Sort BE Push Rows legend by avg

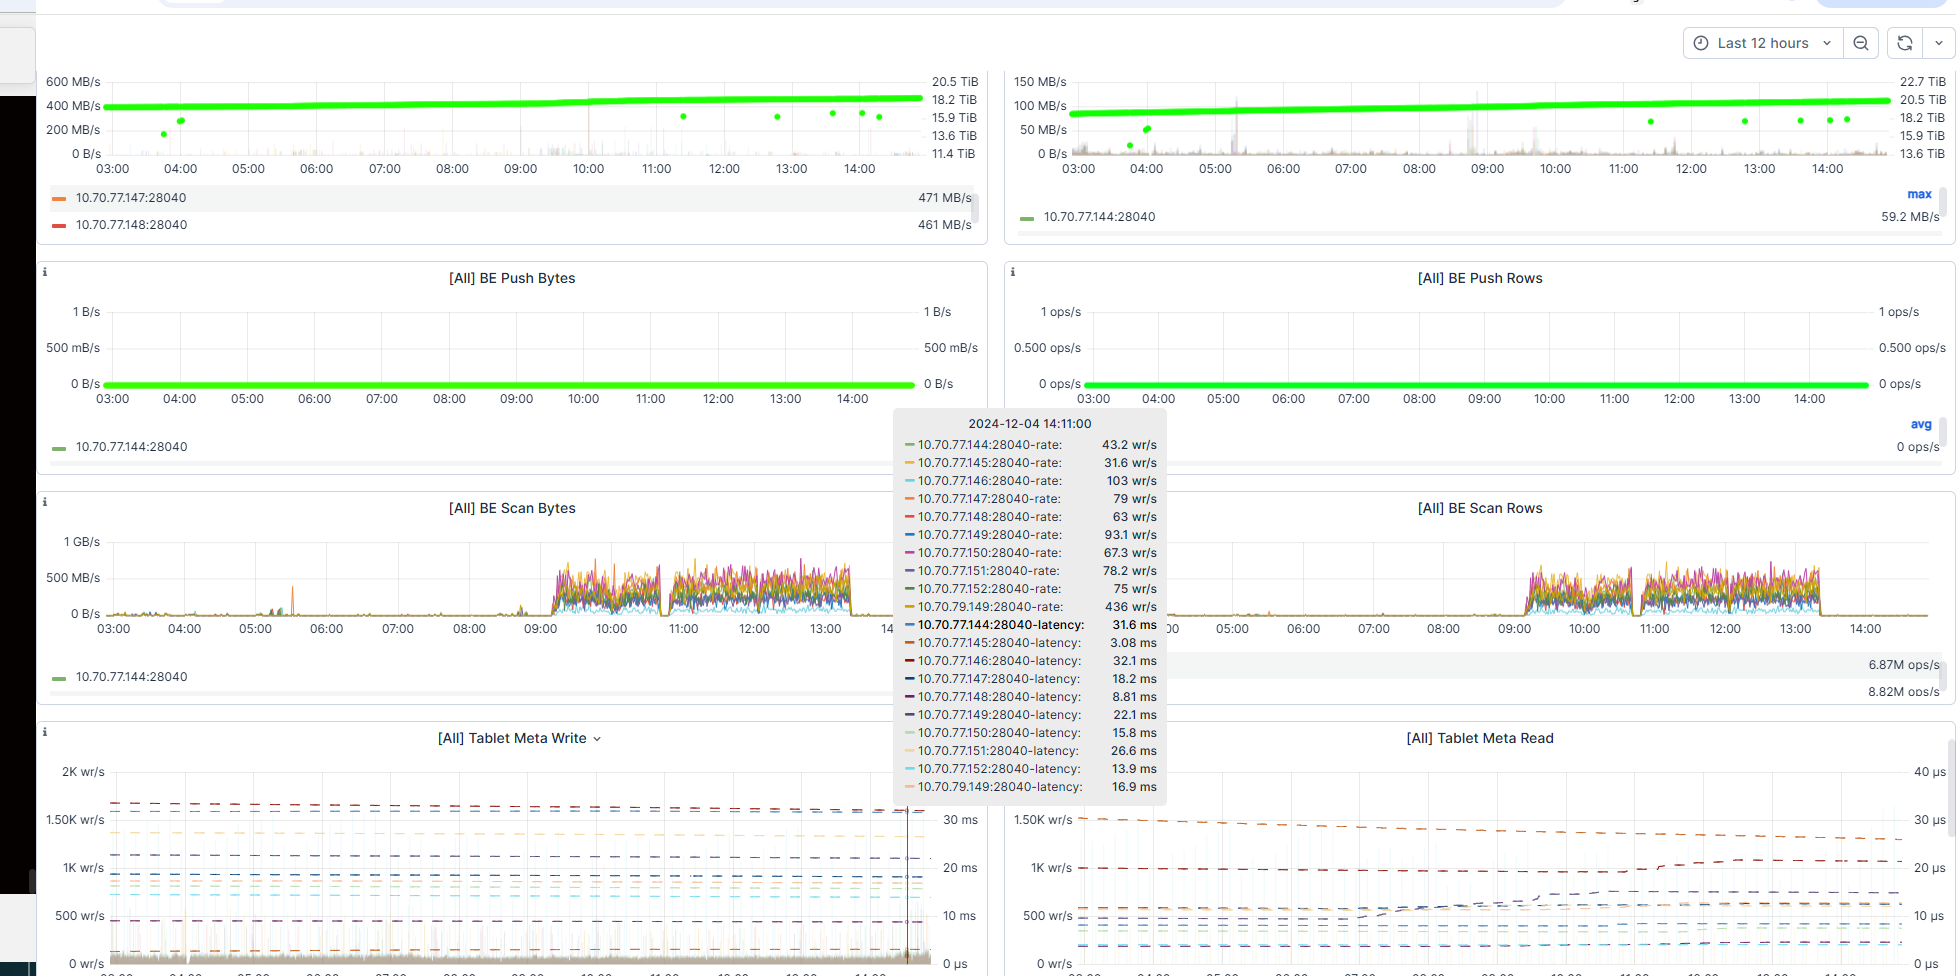point(1921,424)
